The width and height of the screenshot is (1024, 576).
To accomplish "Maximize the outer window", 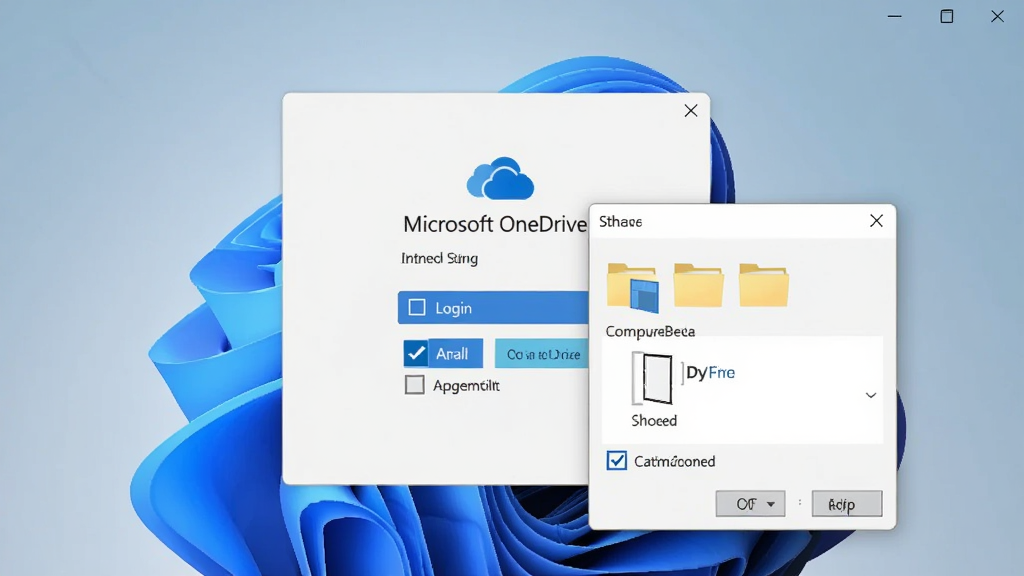I will point(946,16).
